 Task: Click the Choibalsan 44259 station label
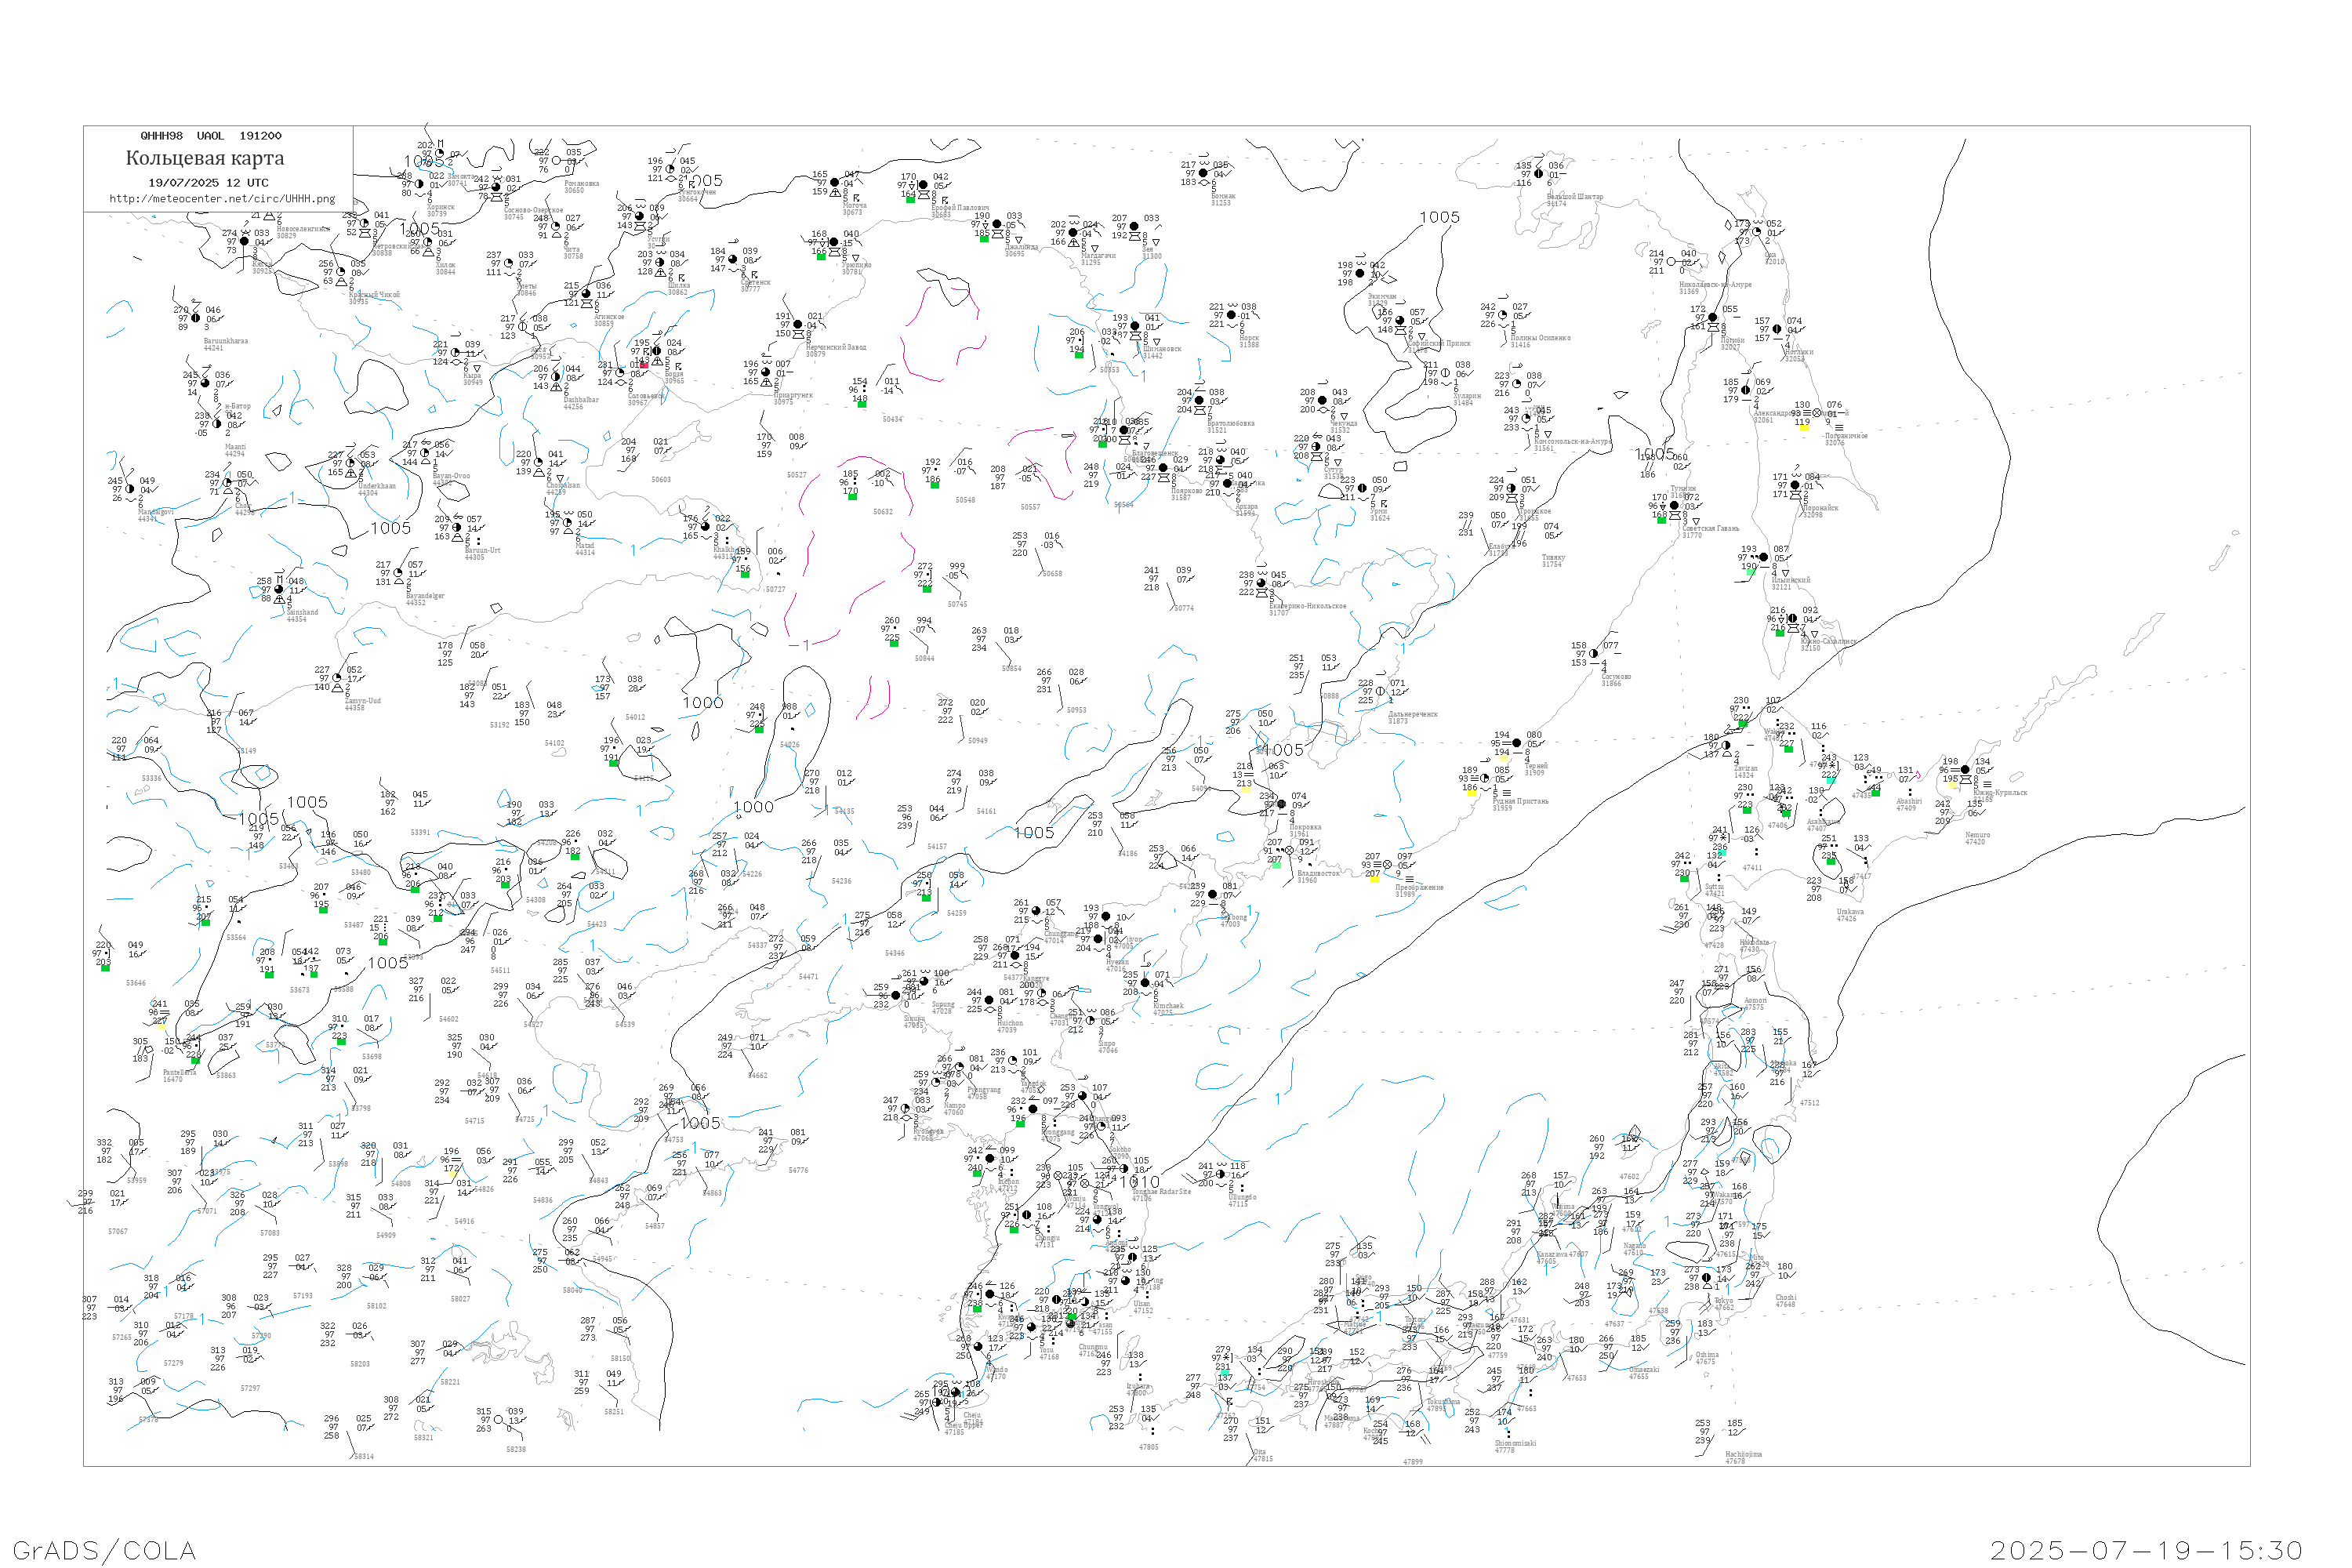563,488
